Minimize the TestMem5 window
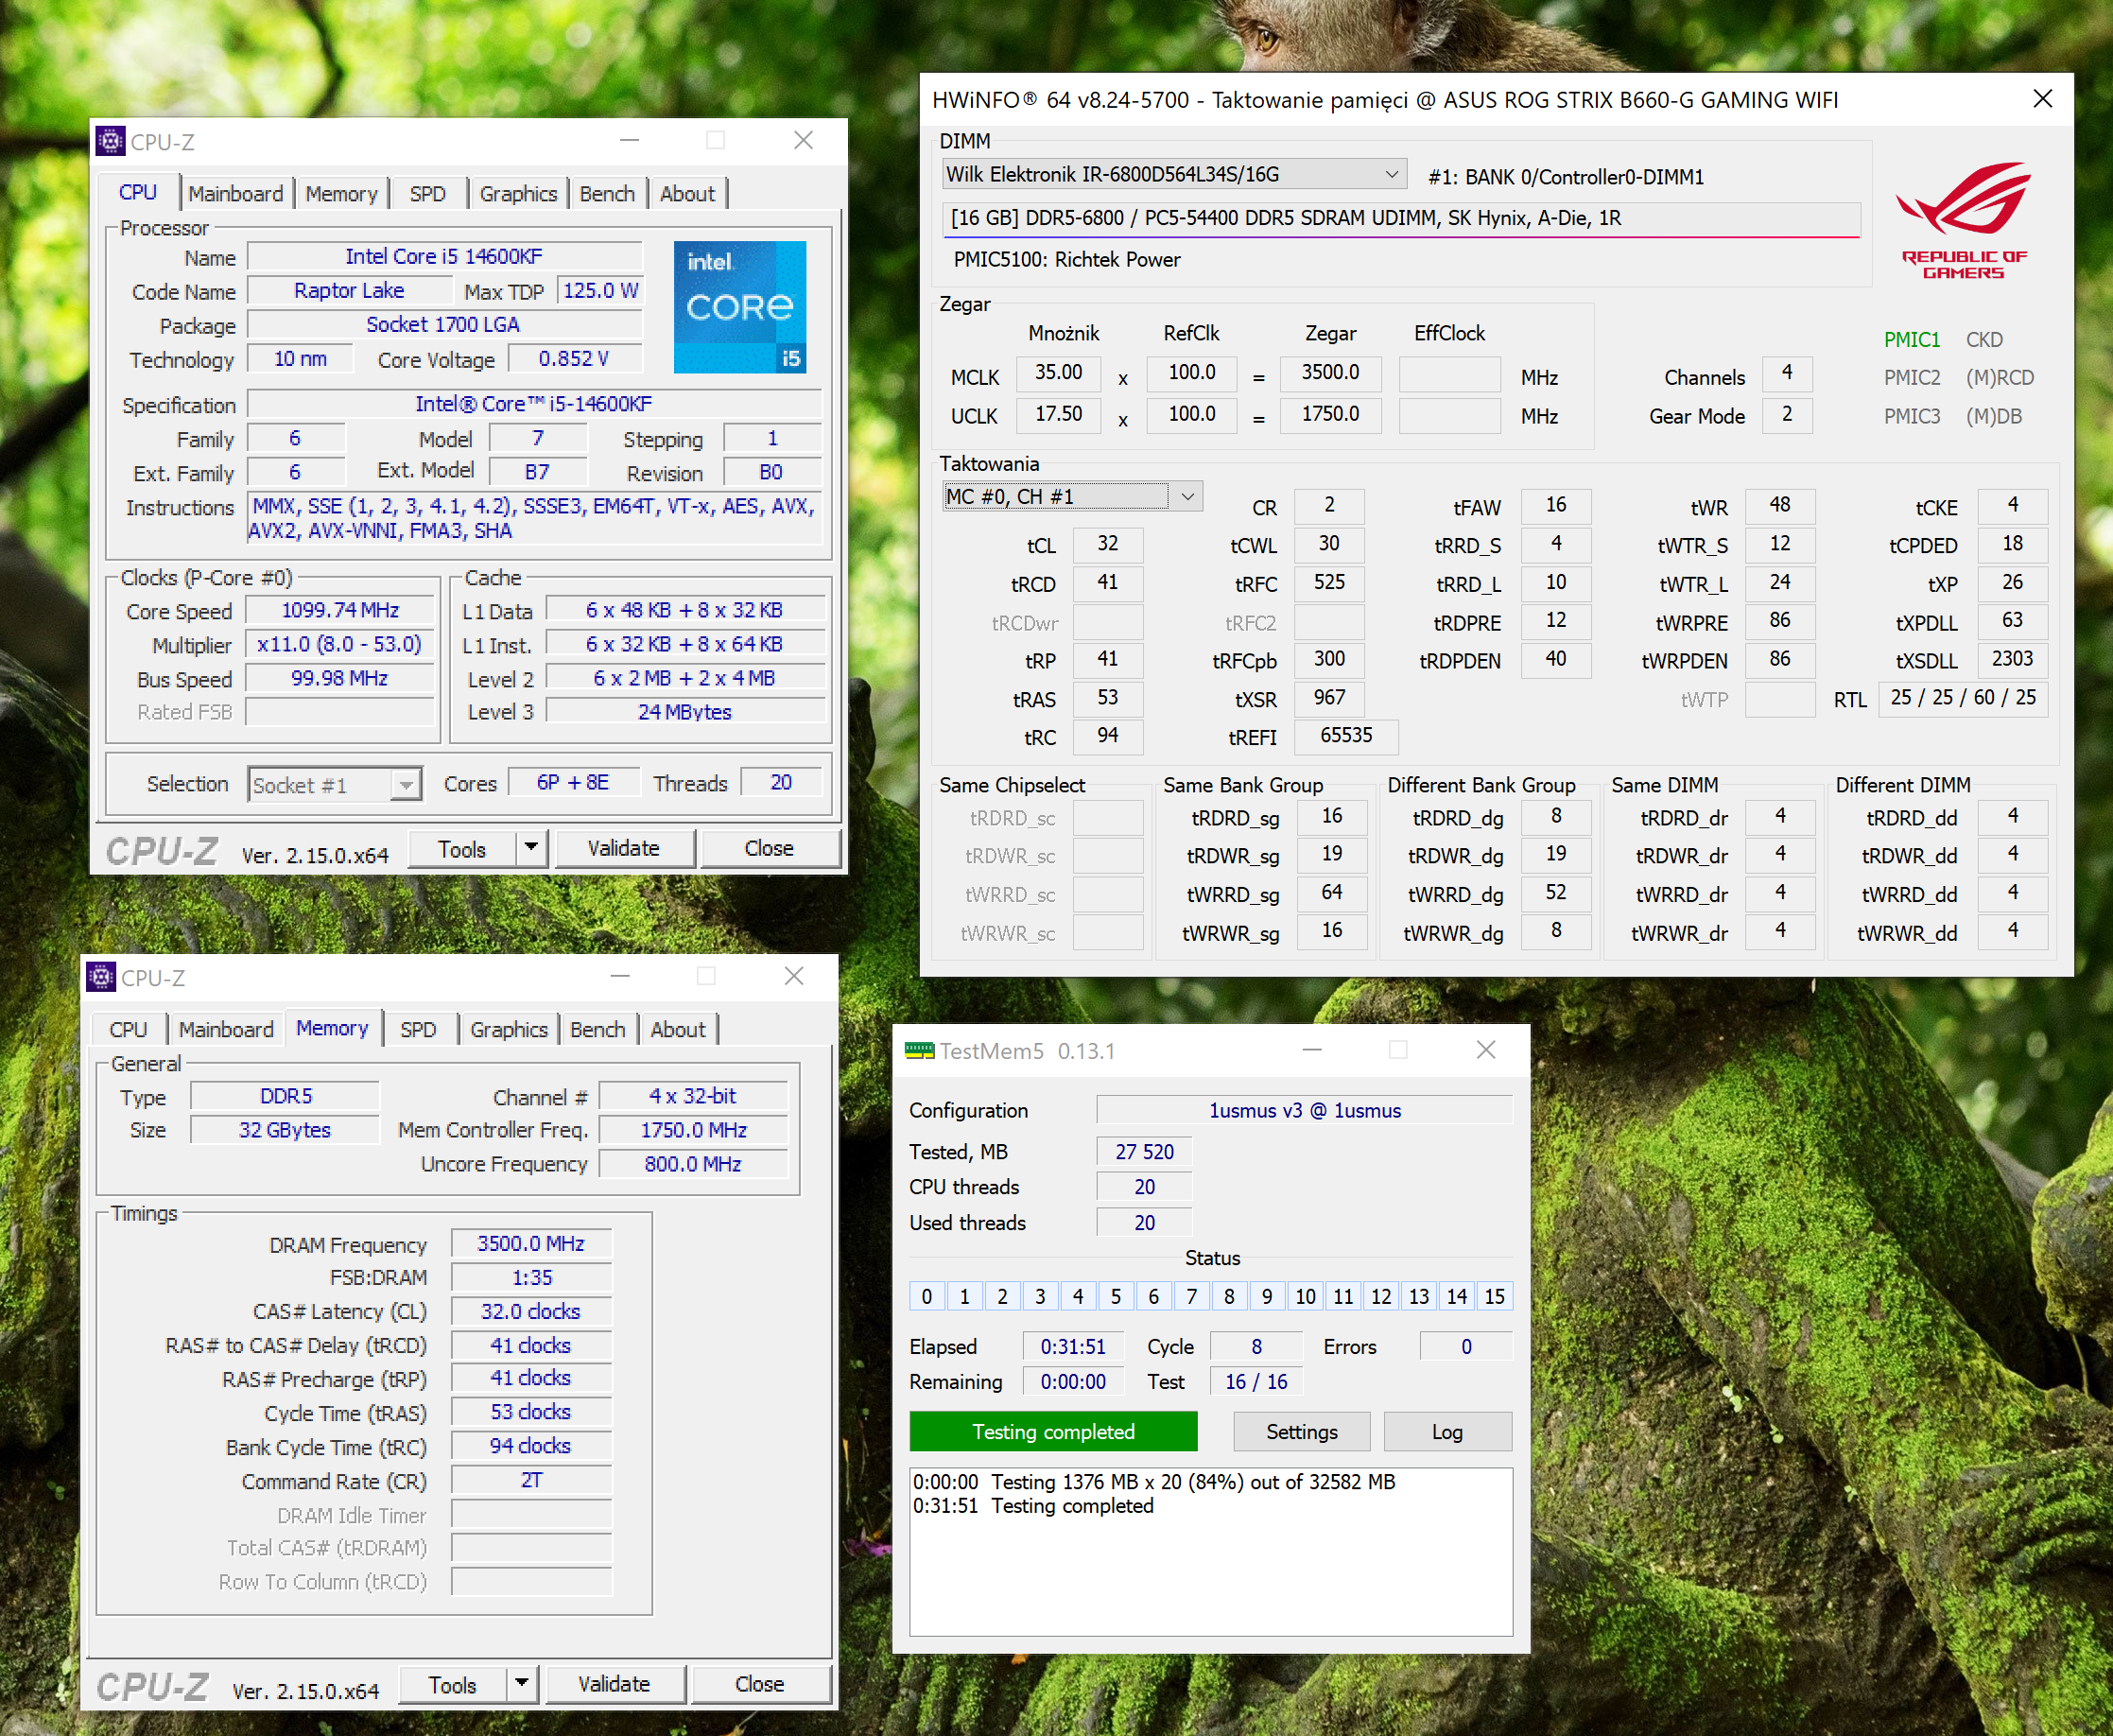 (1312, 1050)
